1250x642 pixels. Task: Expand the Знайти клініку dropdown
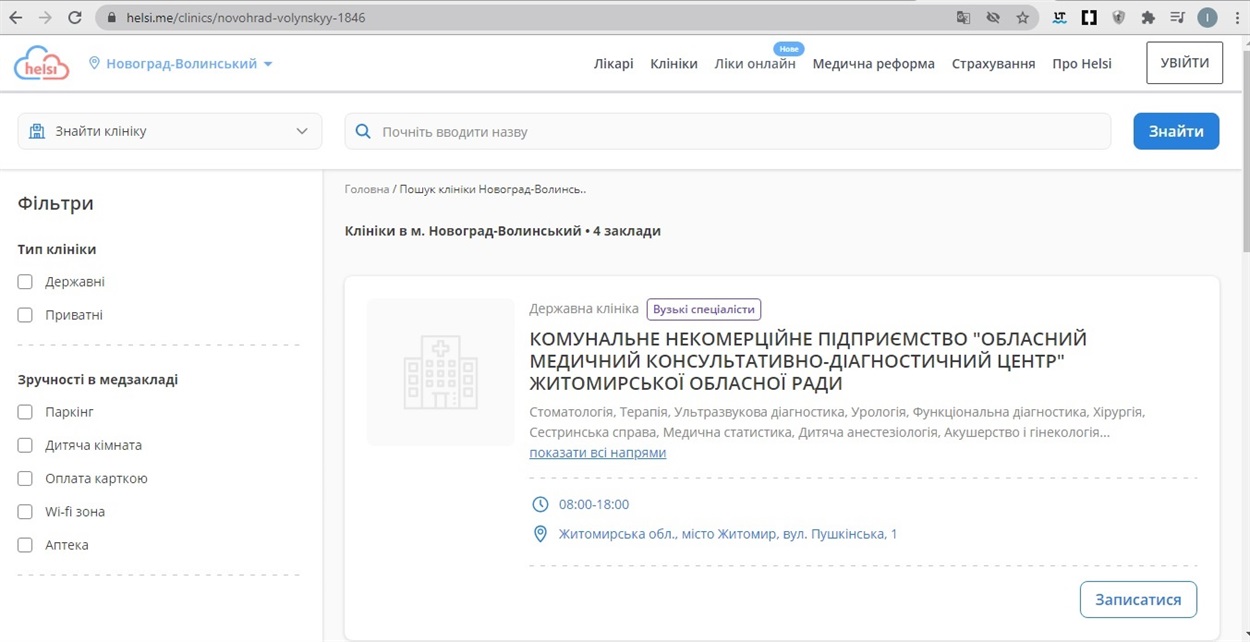pyautogui.click(x=170, y=131)
